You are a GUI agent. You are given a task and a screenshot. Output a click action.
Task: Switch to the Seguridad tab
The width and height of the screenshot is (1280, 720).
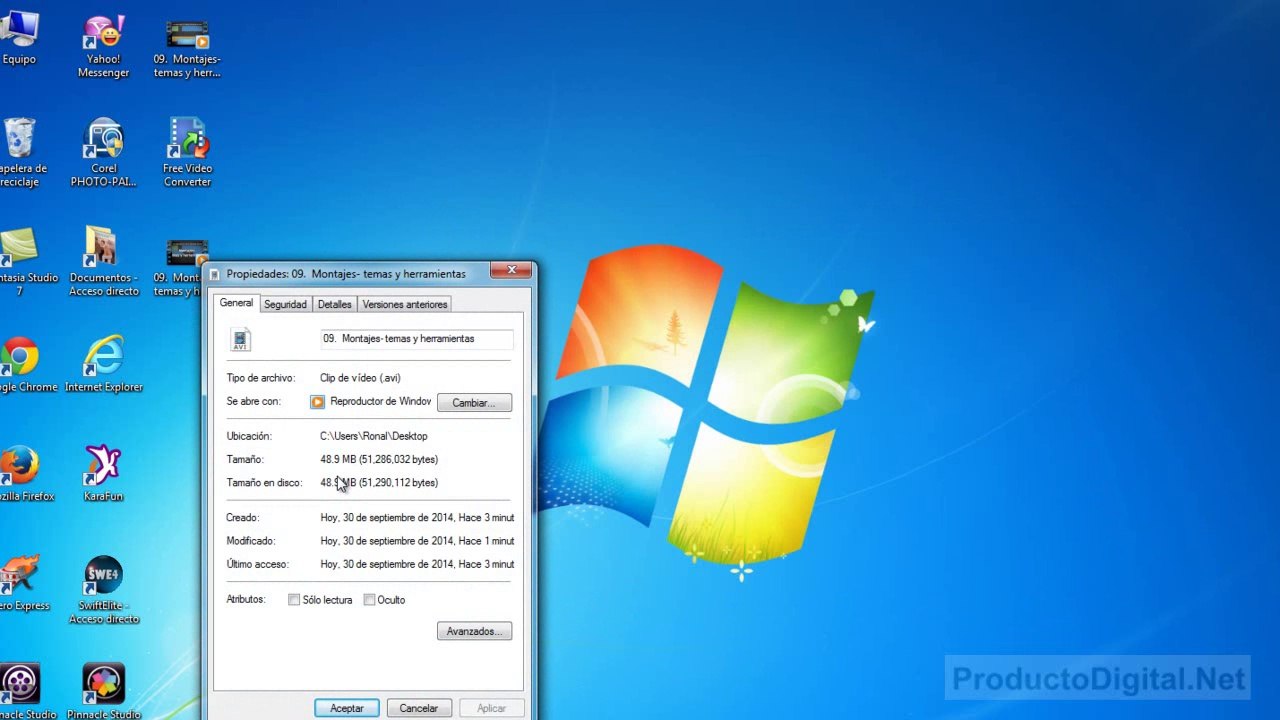pyautogui.click(x=285, y=304)
